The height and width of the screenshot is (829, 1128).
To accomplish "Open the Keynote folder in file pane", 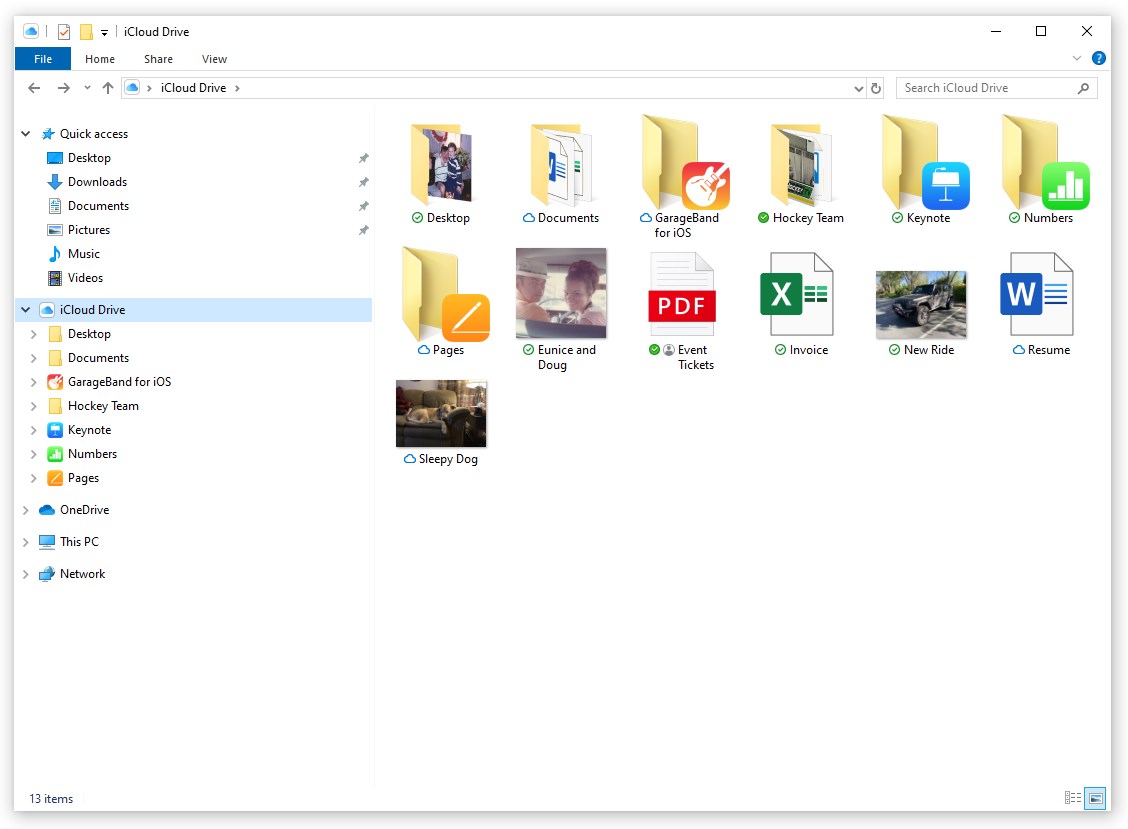I will coord(925,163).
